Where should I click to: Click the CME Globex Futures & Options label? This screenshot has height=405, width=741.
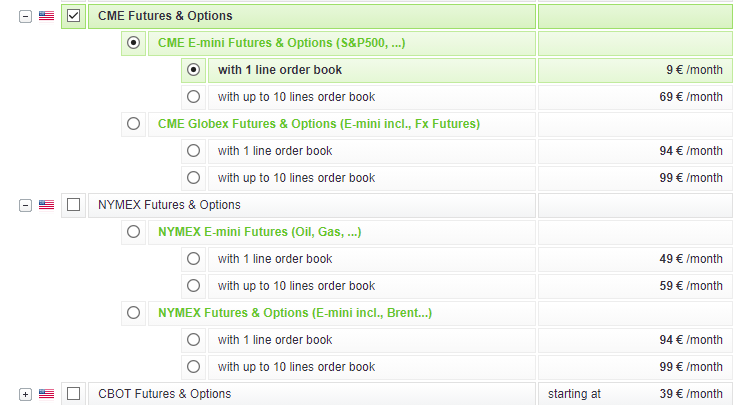tap(319, 124)
